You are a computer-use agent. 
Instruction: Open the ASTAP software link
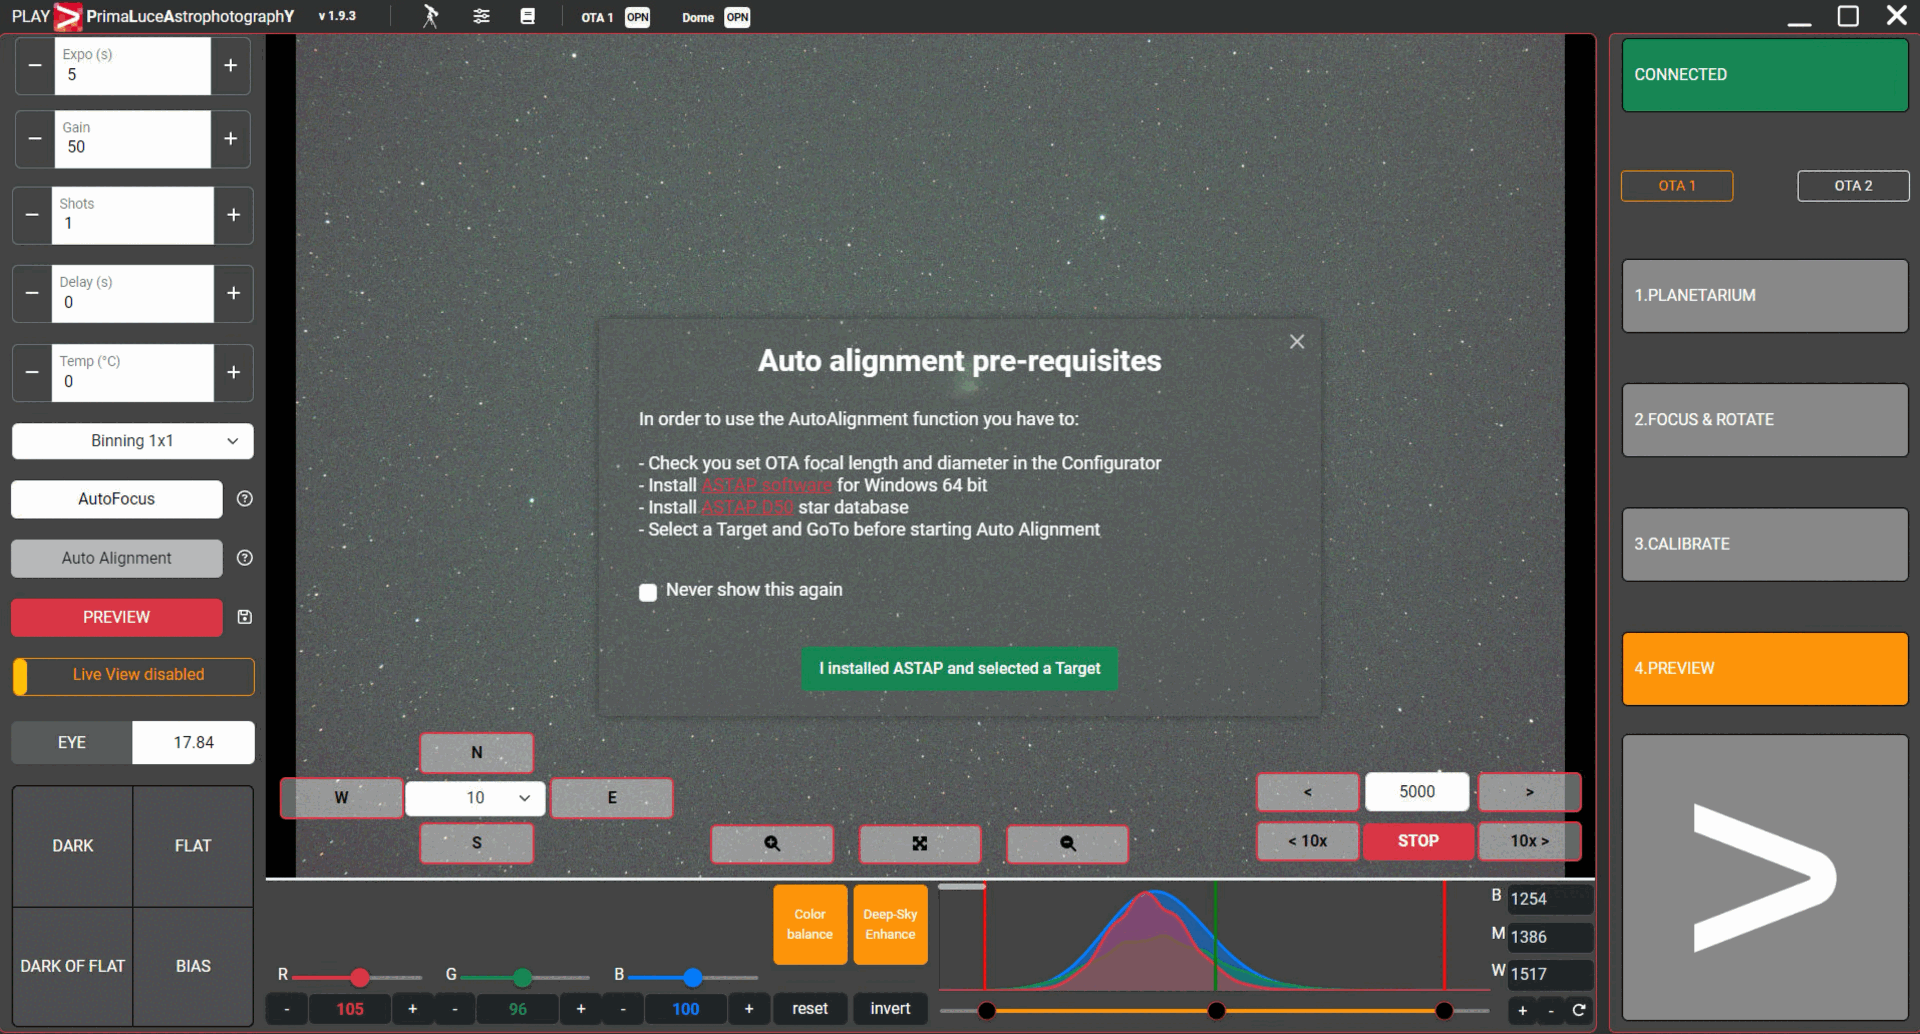[766, 485]
